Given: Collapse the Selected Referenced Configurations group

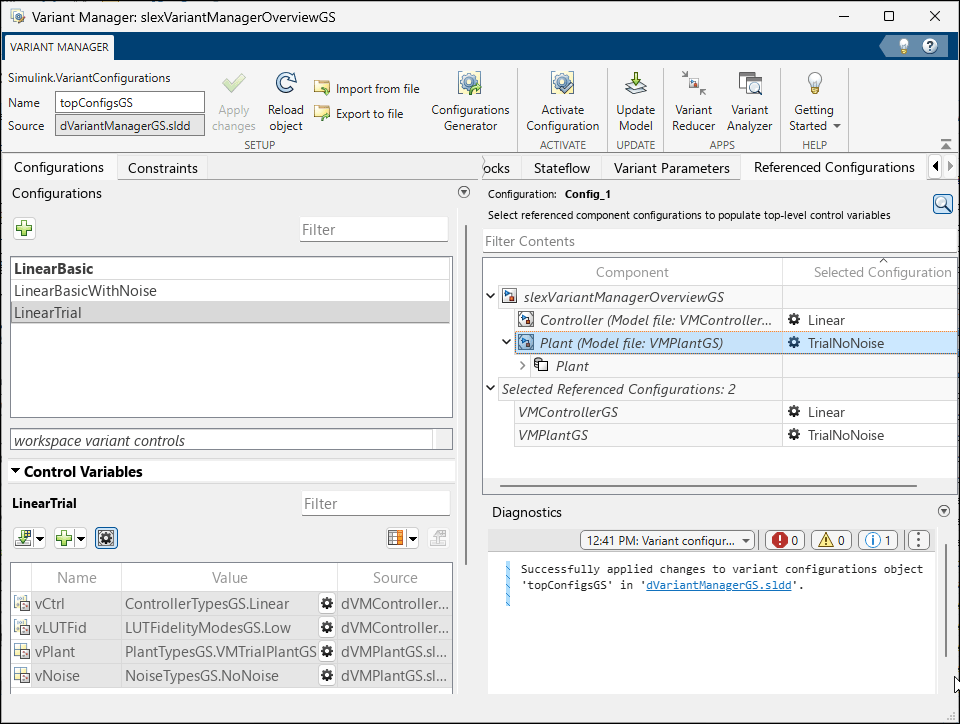Looking at the screenshot, I should [490, 388].
